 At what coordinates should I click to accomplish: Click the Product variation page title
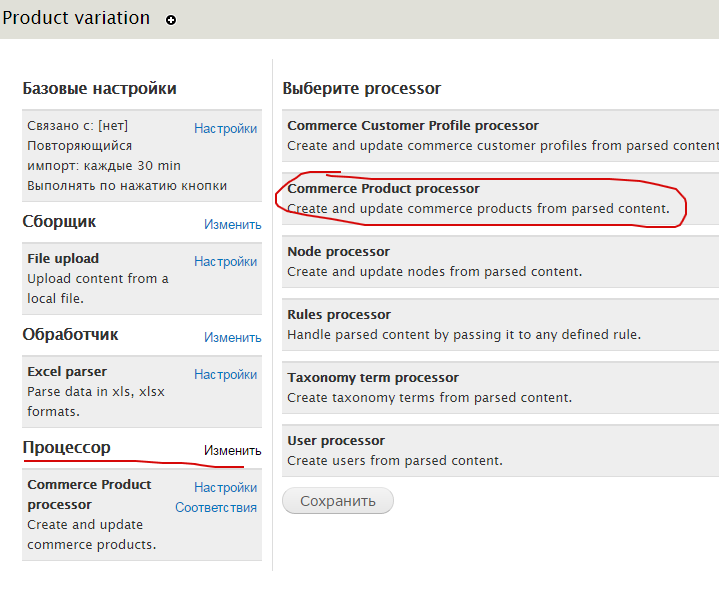[x=77, y=18]
